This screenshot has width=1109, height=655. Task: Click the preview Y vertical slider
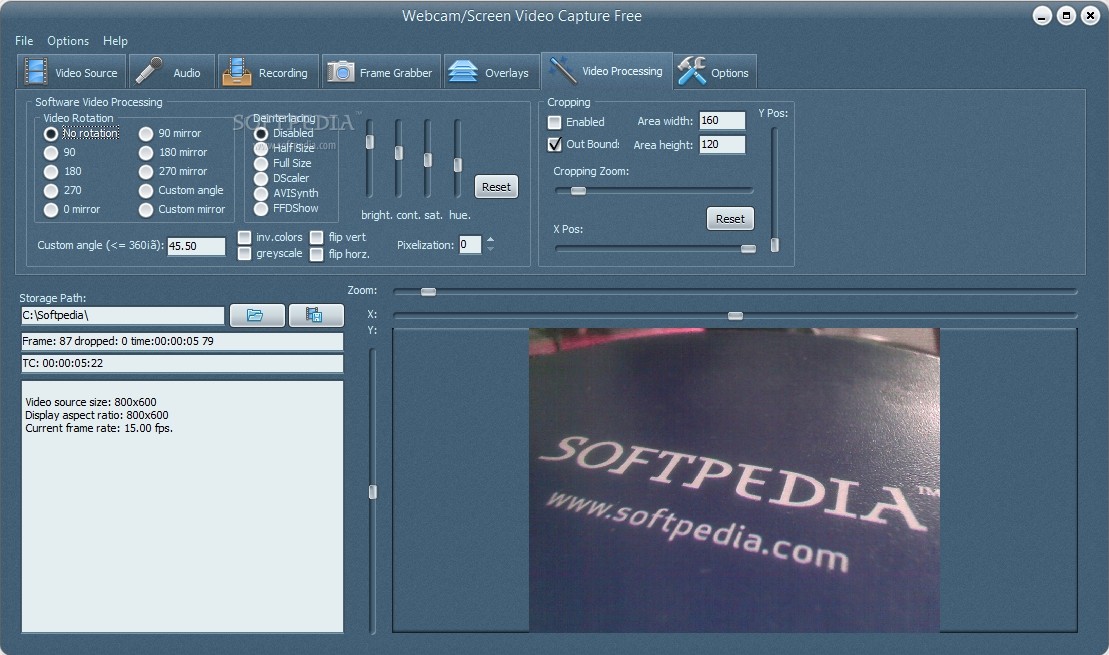coord(373,491)
